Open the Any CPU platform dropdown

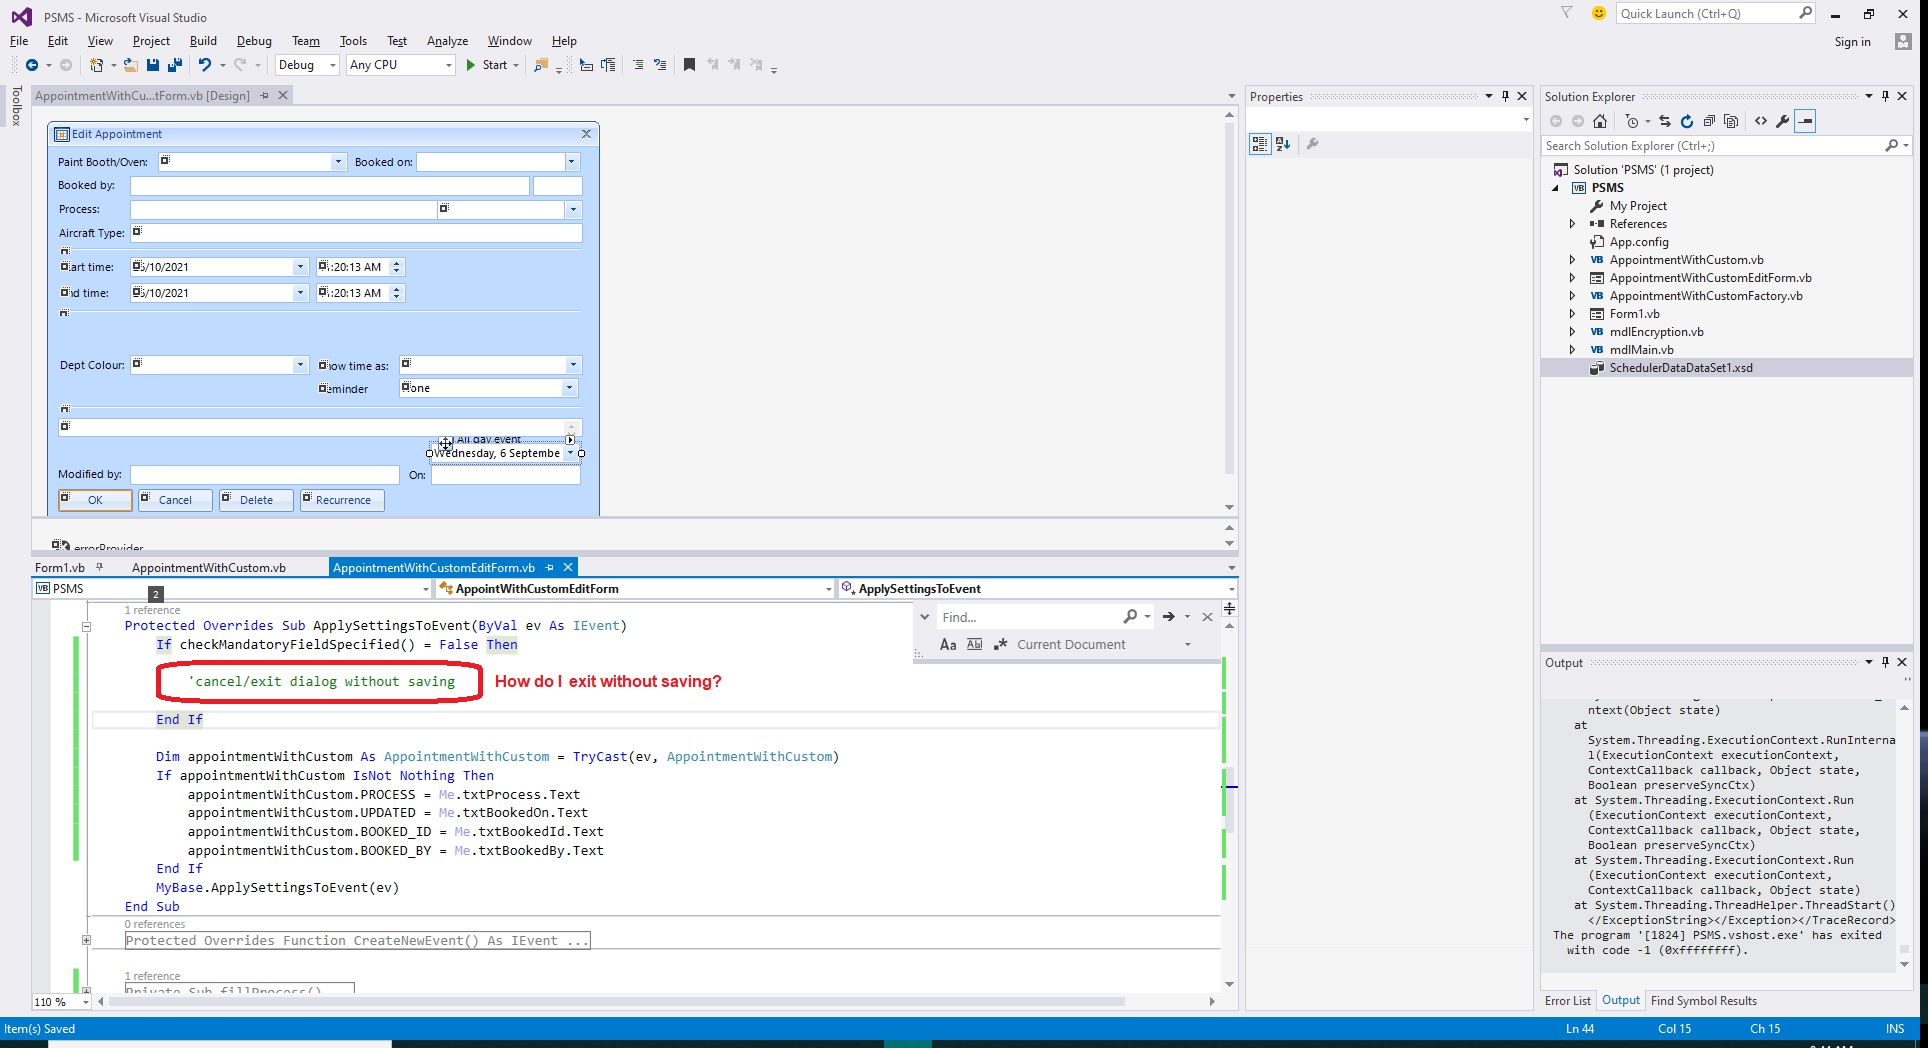click(401, 65)
